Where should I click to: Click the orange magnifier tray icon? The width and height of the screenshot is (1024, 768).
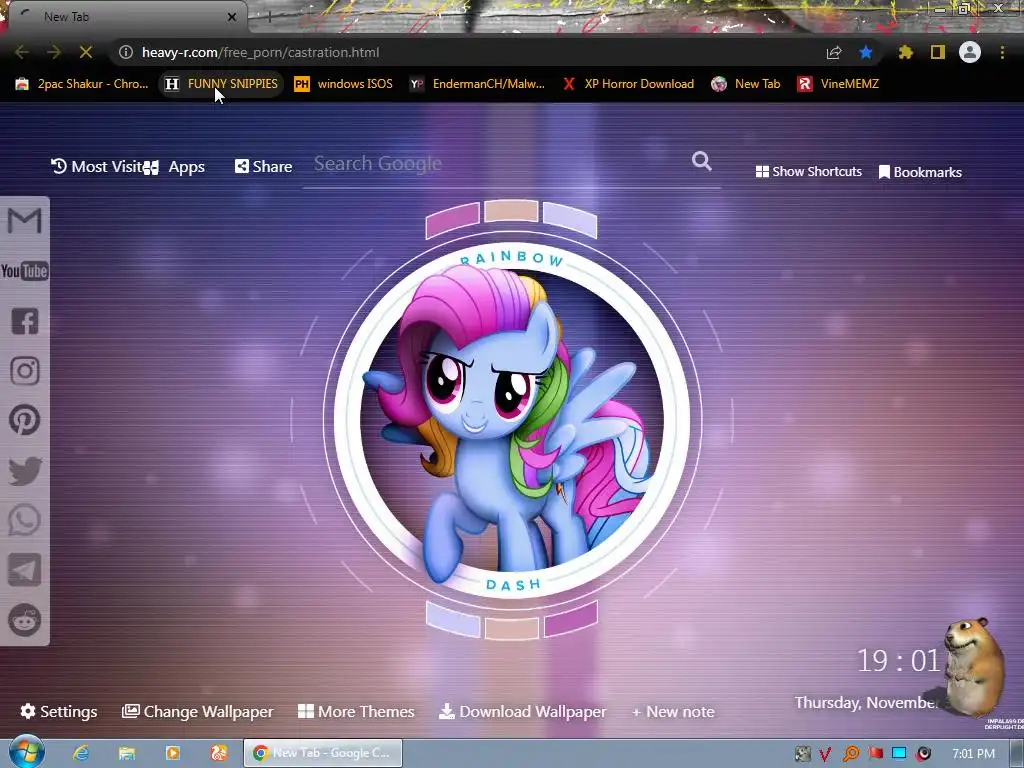click(x=850, y=754)
